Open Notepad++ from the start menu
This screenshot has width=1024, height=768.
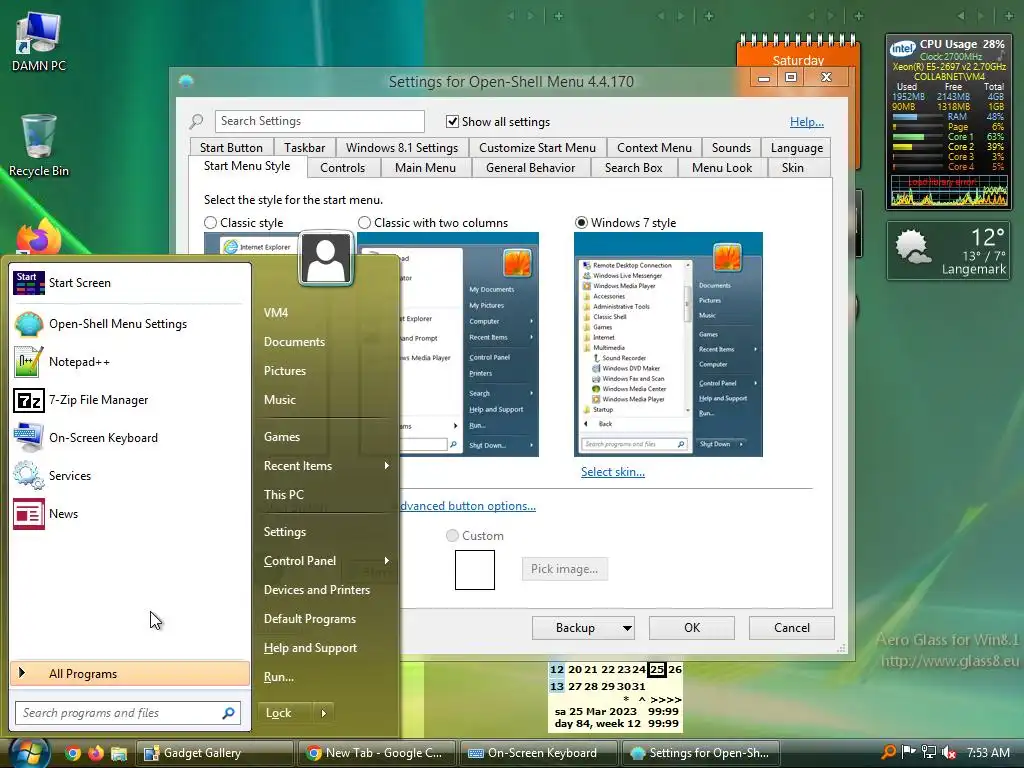click(129, 362)
